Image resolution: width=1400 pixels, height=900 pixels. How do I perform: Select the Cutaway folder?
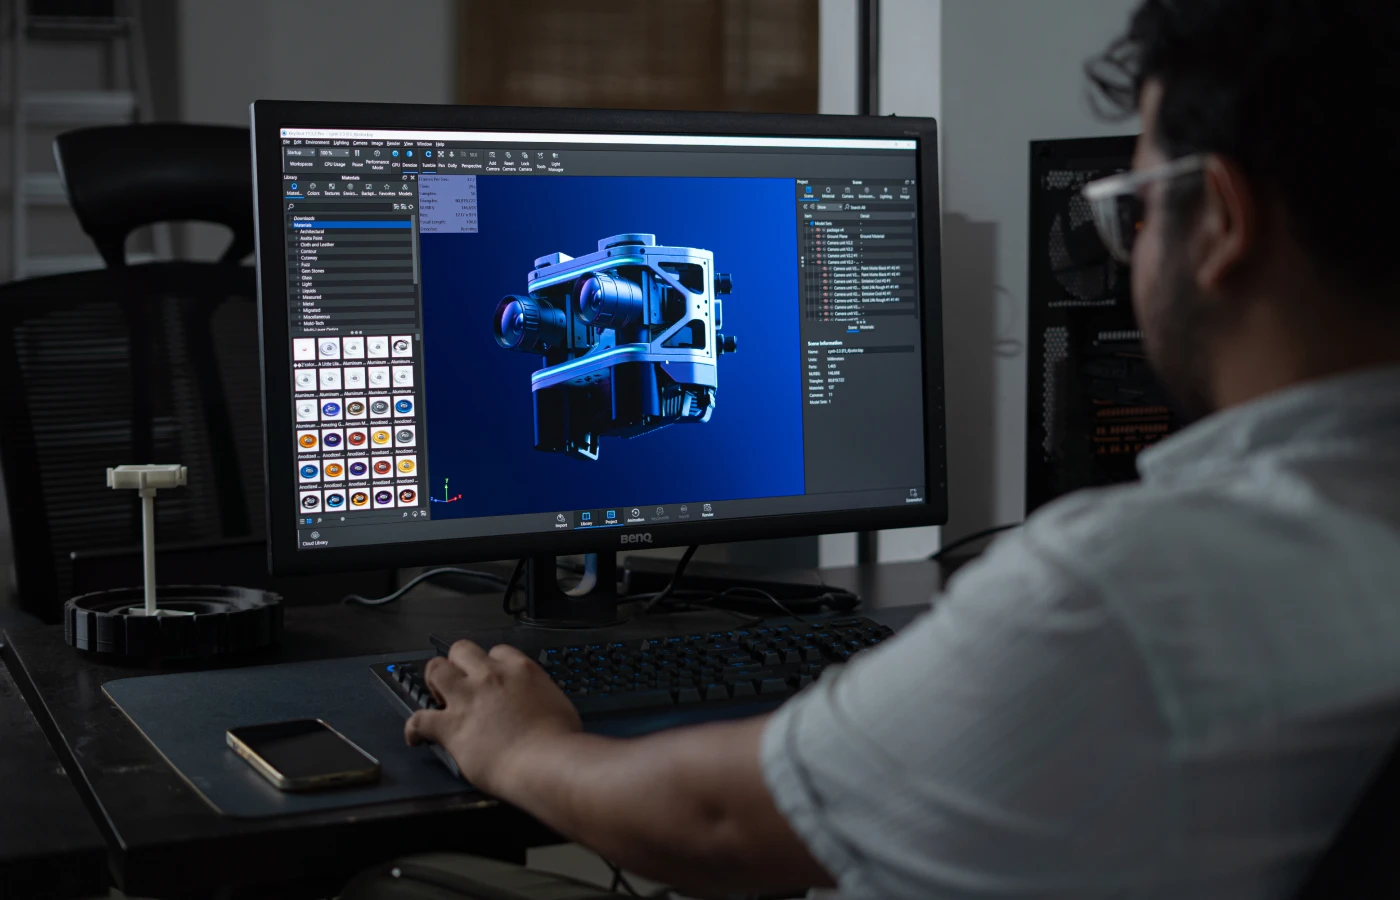309,258
